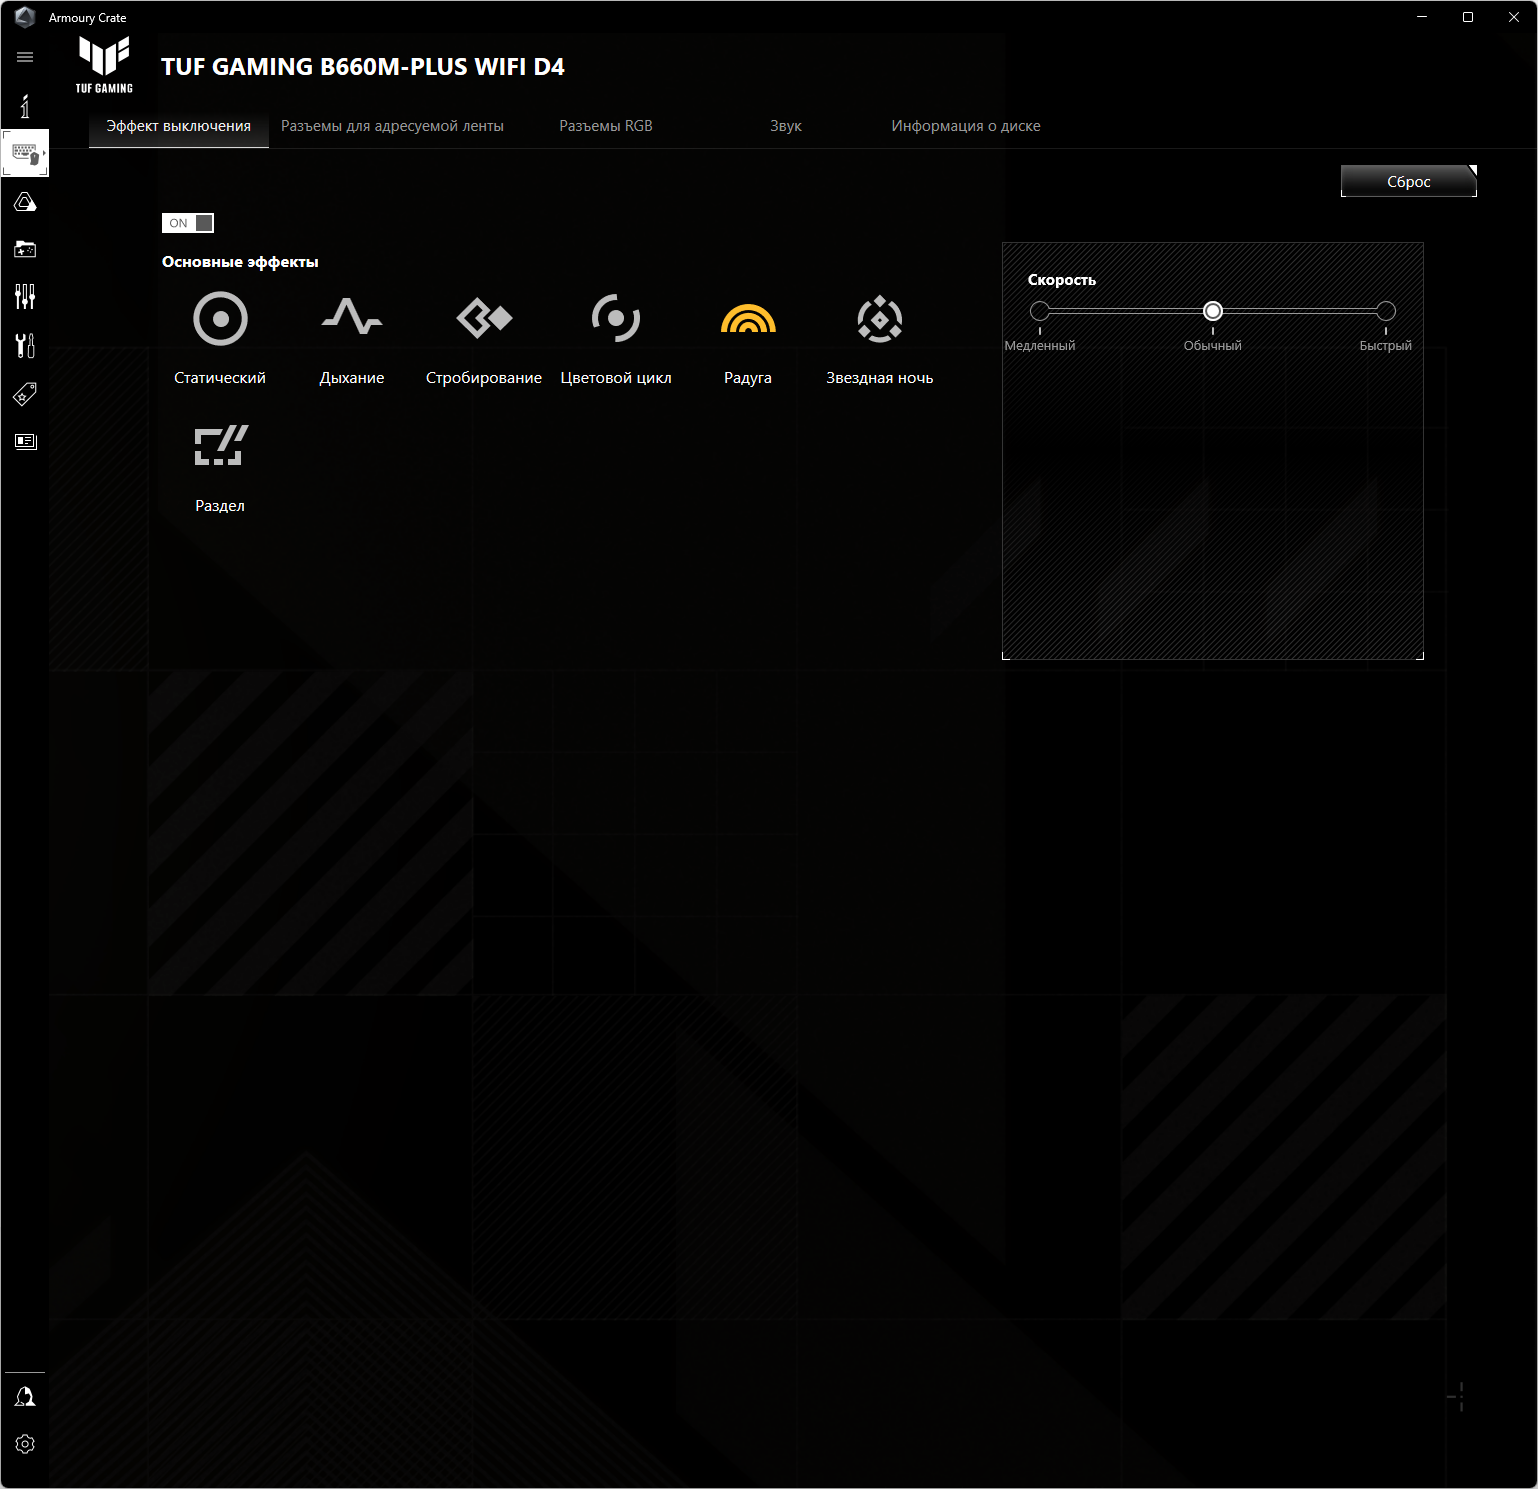Select the Звездная ночь lighting effect

coord(880,339)
